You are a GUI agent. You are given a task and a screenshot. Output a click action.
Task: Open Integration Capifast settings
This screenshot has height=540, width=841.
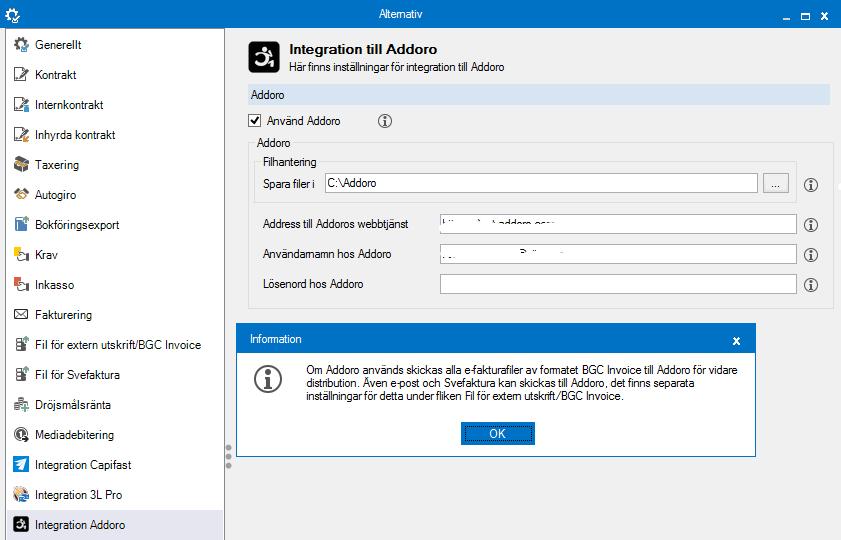click(83, 465)
